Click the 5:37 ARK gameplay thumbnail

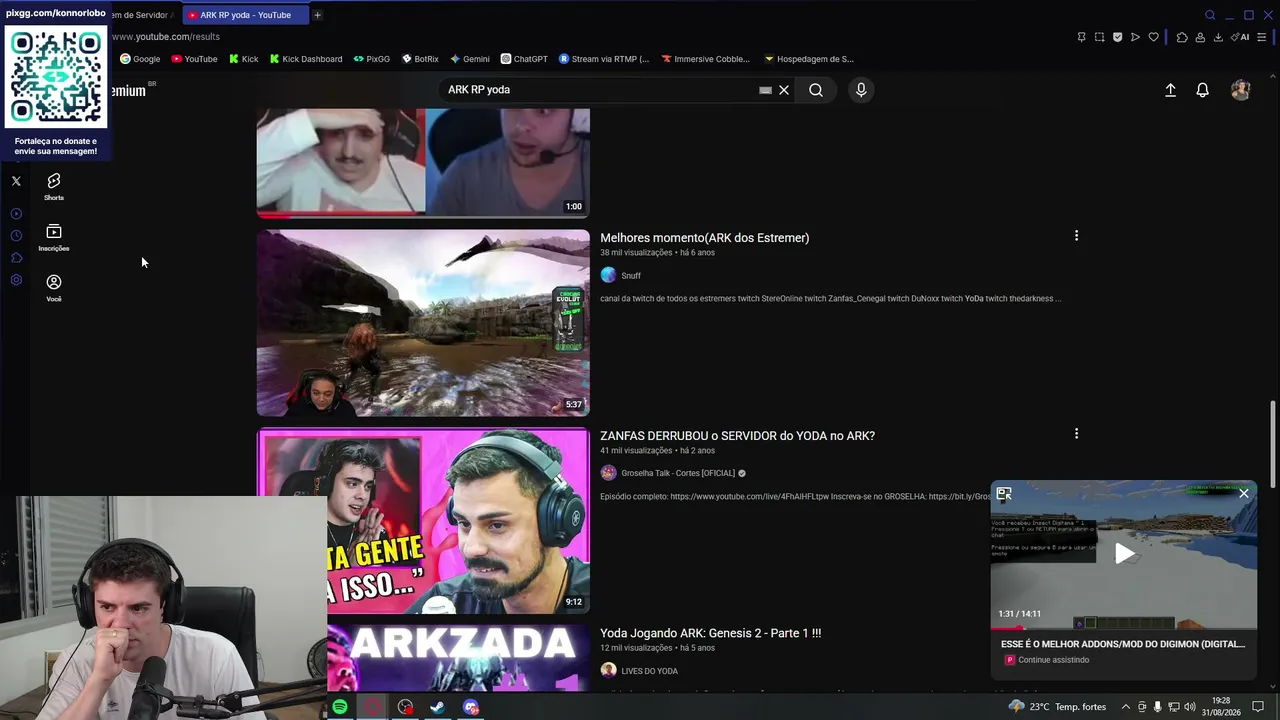[423, 323]
